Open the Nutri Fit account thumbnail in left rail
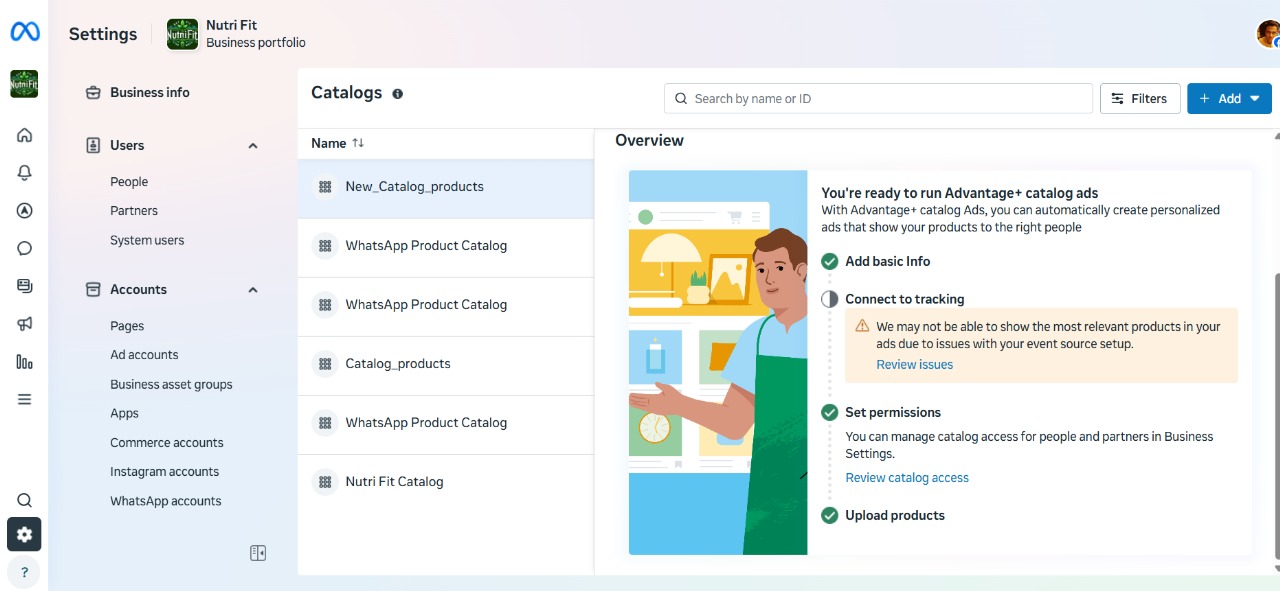This screenshot has height=591, width=1280. (24, 84)
